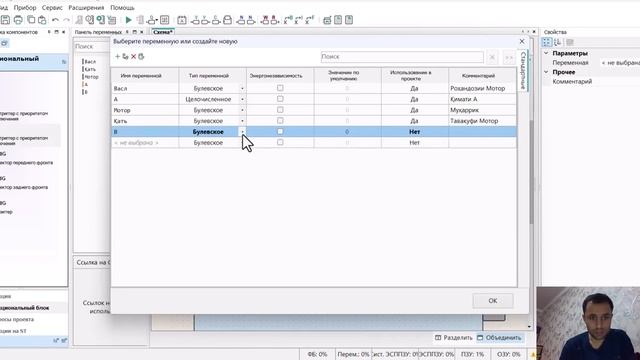Click the comment cell 'Мукаррик'
This screenshot has width=640, height=360.
[x=482, y=110]
